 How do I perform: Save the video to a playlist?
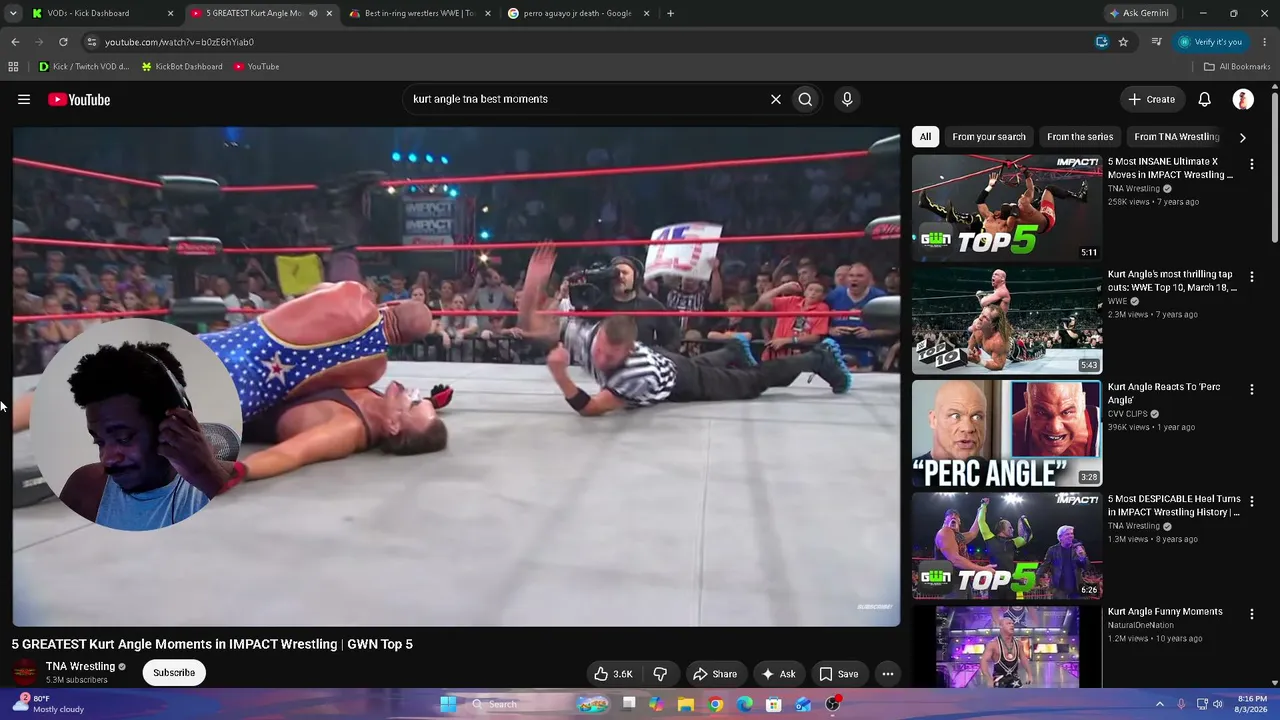[x=839, y=674]
